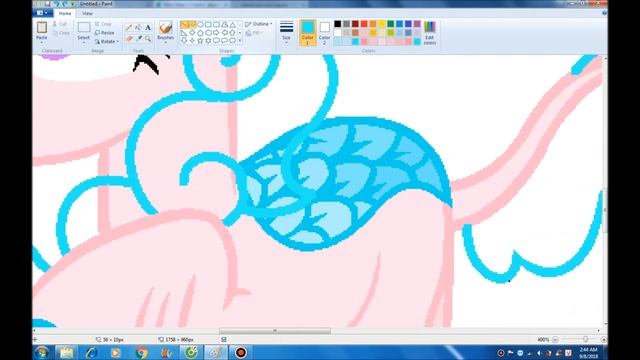This screenshot has width=640, height=360.
Task: Activate Color 2 background selector
Action: pyautogui.click(x=324, y=33)
